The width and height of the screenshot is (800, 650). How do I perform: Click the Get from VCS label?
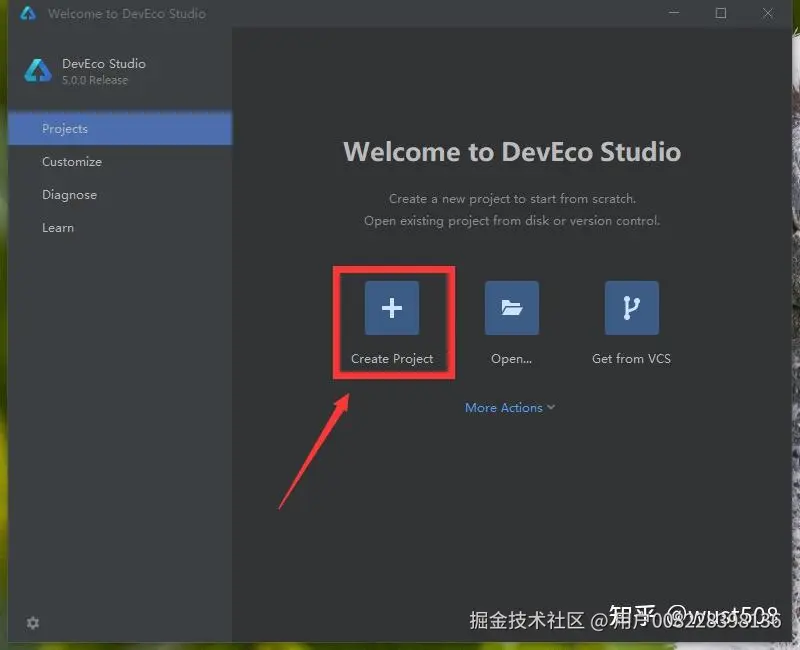click(632, 359)
